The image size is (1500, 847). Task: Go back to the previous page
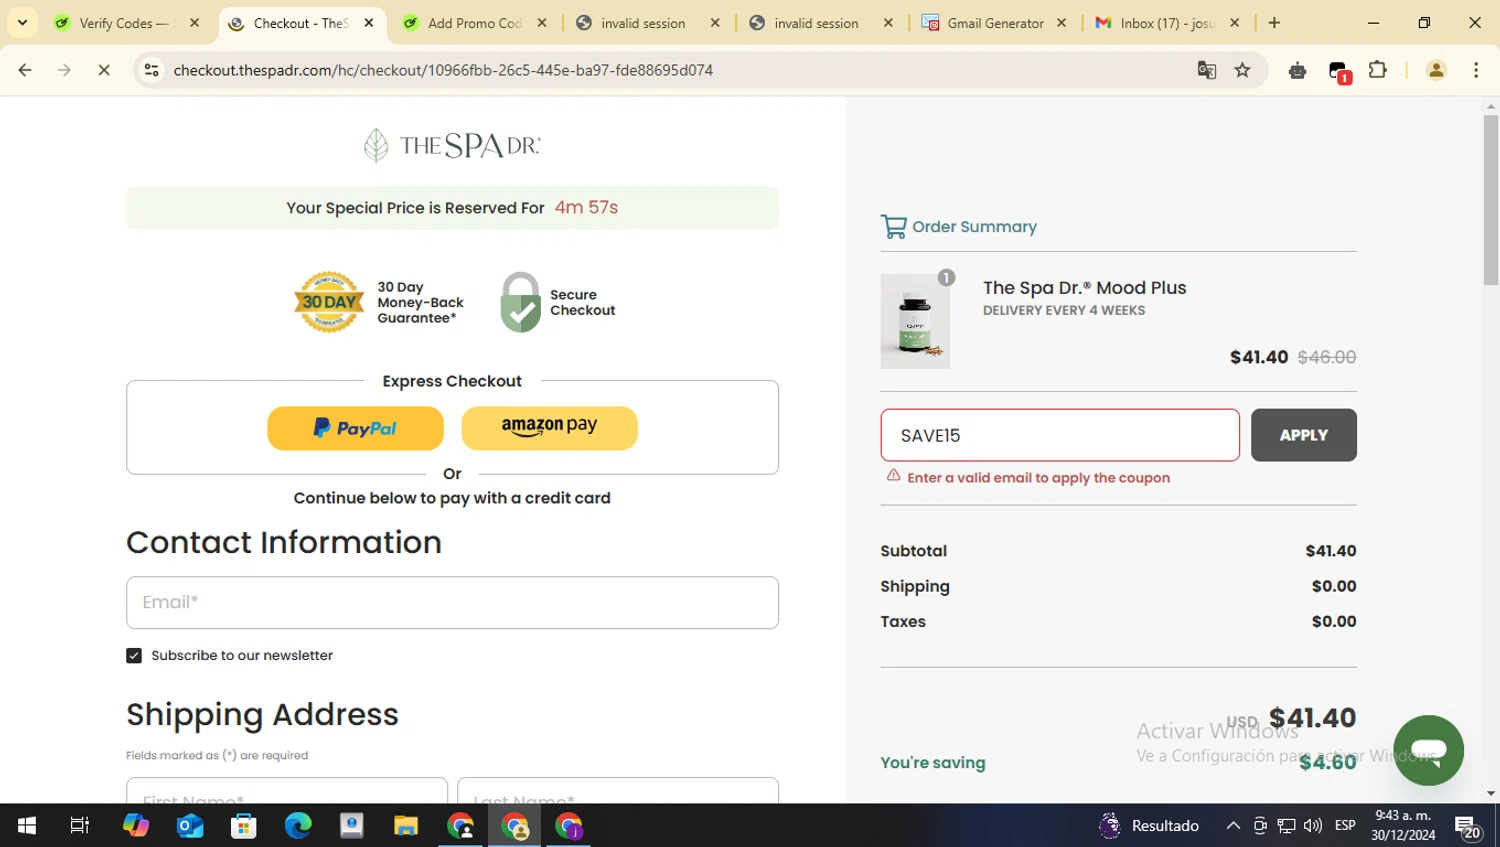[25, 70]
